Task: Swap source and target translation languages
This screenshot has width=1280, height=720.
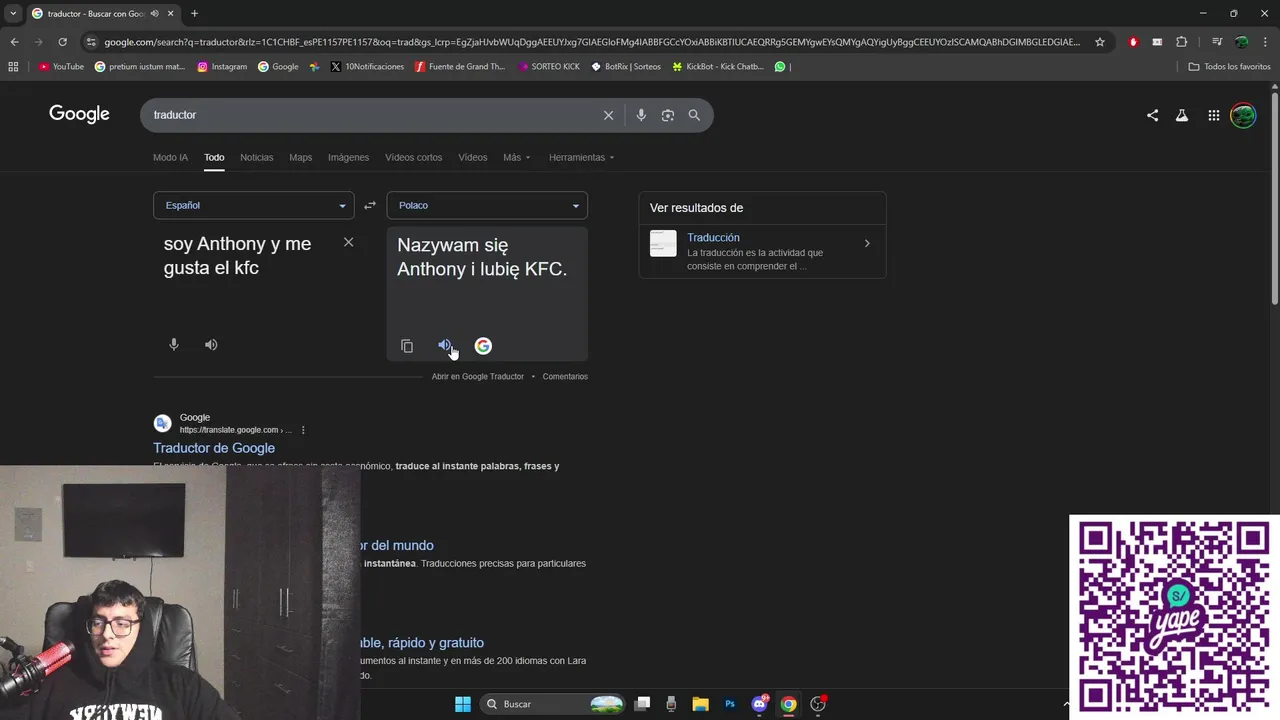Action: pyautogui.click(x=370, y=205)
